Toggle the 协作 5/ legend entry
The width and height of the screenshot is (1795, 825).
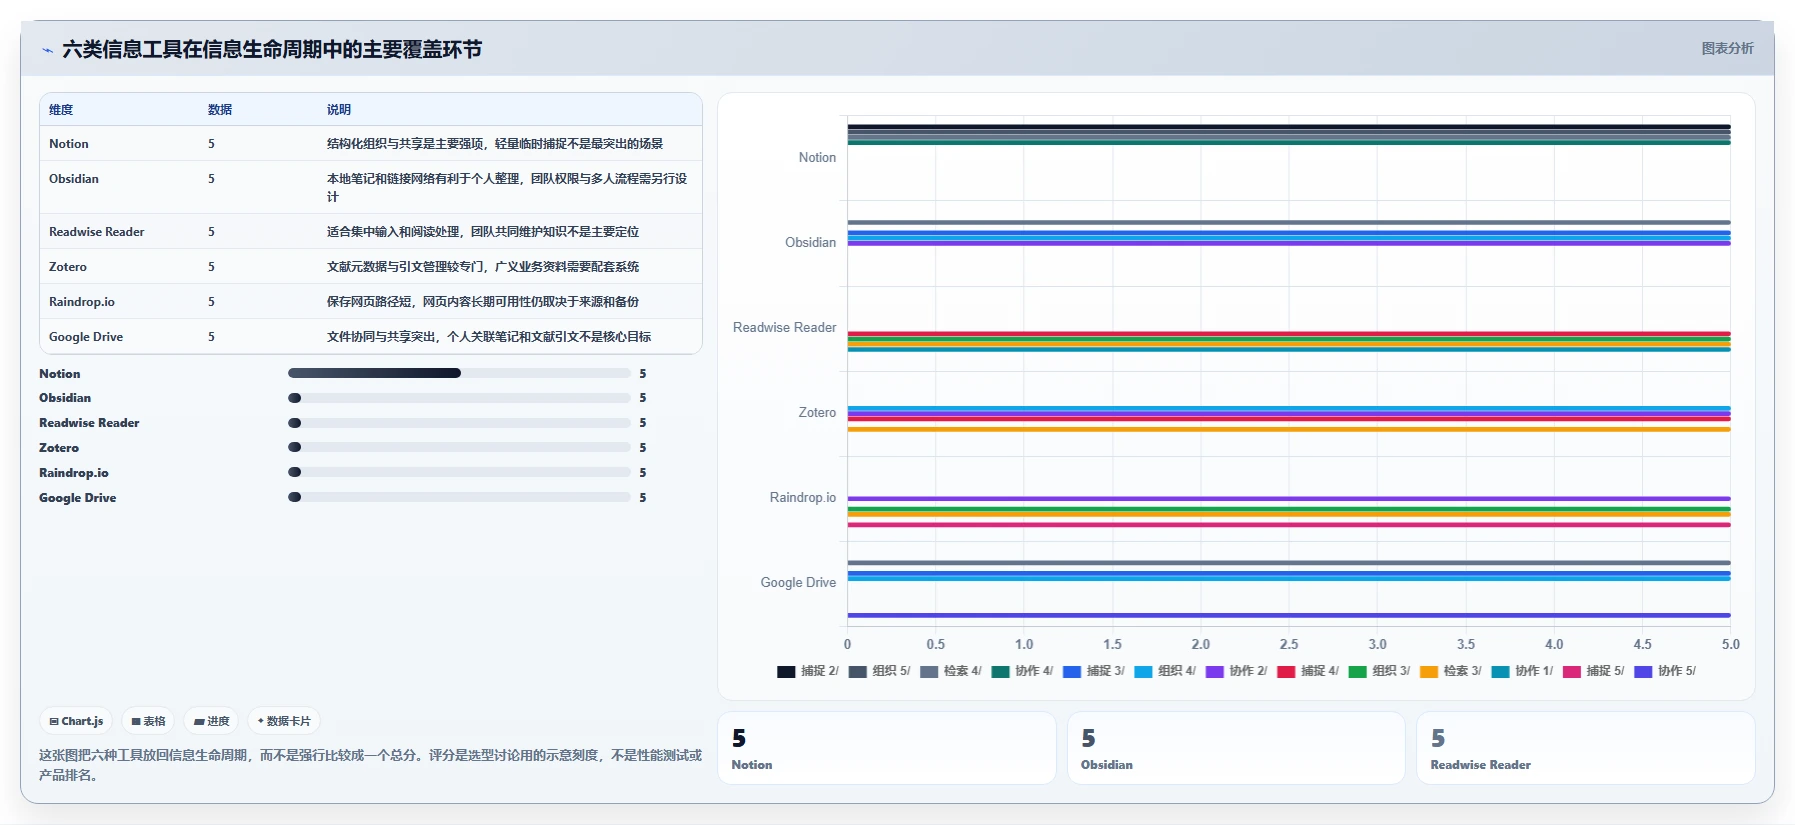pyautogui.click(x=1665, y=671)
